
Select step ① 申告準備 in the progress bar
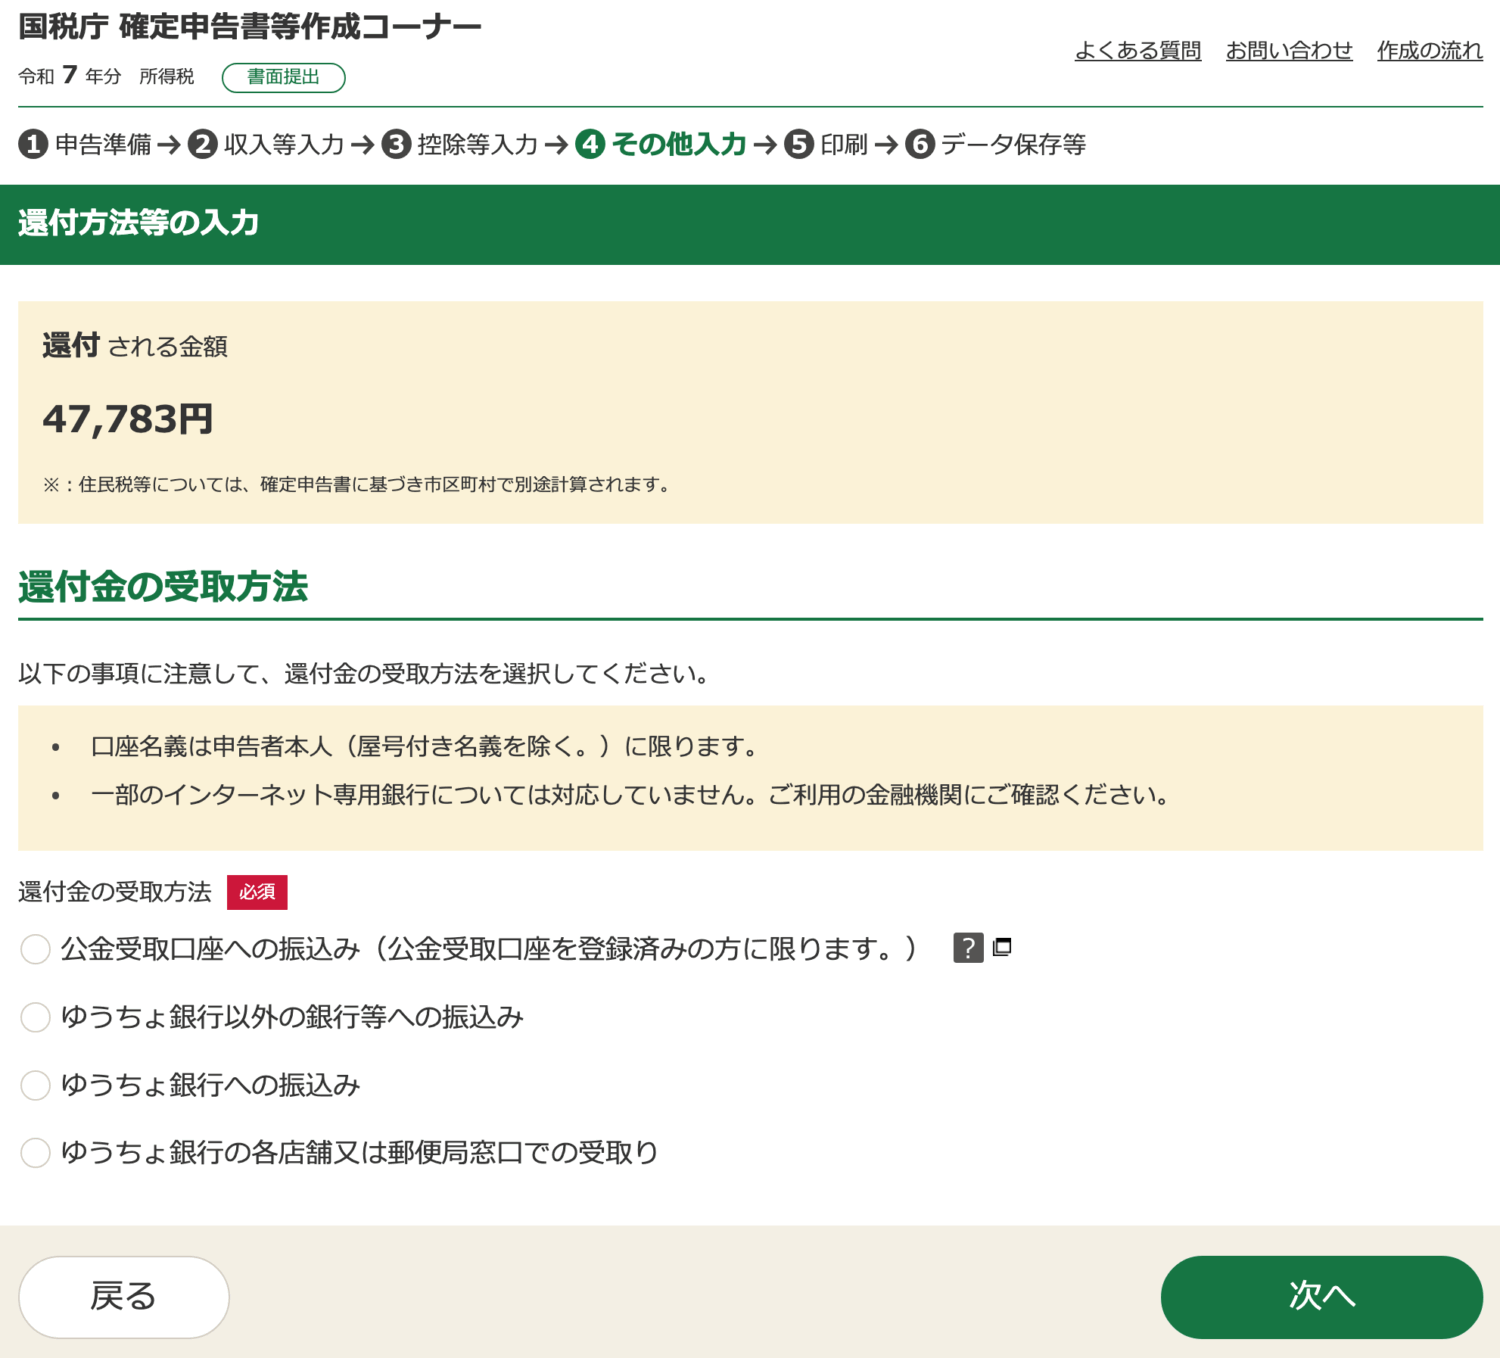tap(33, 144)
